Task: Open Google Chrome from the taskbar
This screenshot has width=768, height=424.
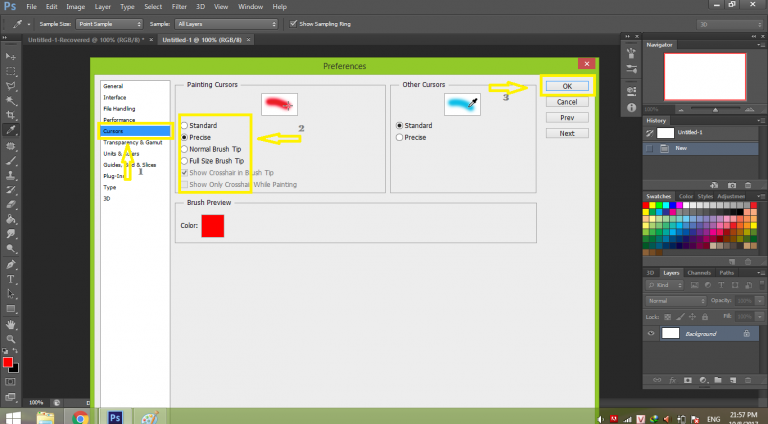Action: (80, 415)
